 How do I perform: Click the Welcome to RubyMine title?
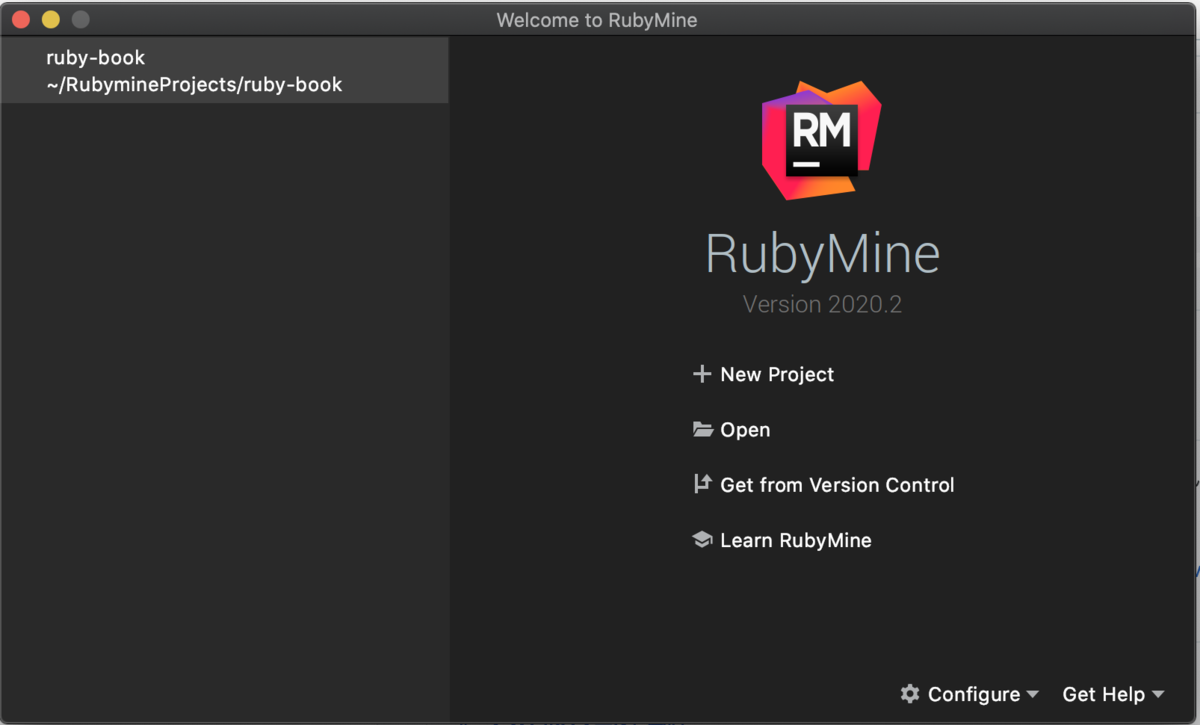click(x=597, y=19)
